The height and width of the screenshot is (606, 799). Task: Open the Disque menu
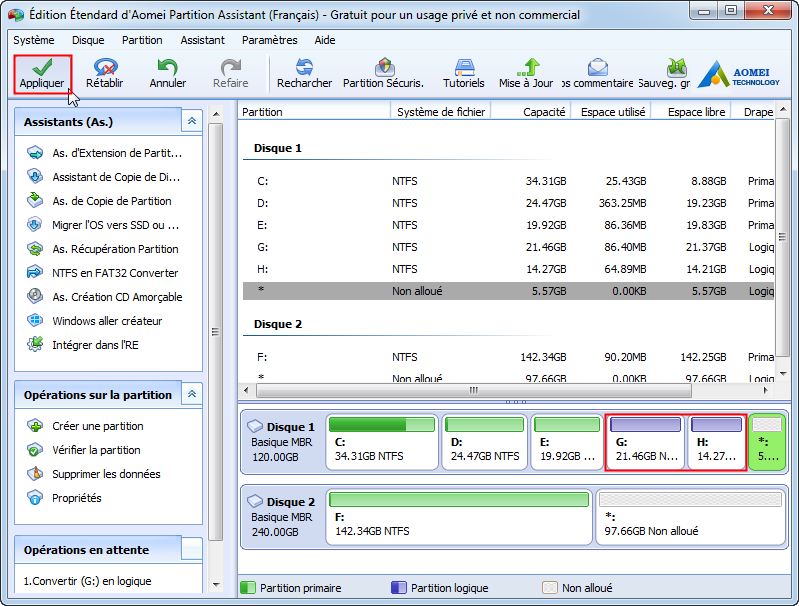pos(88,40)
